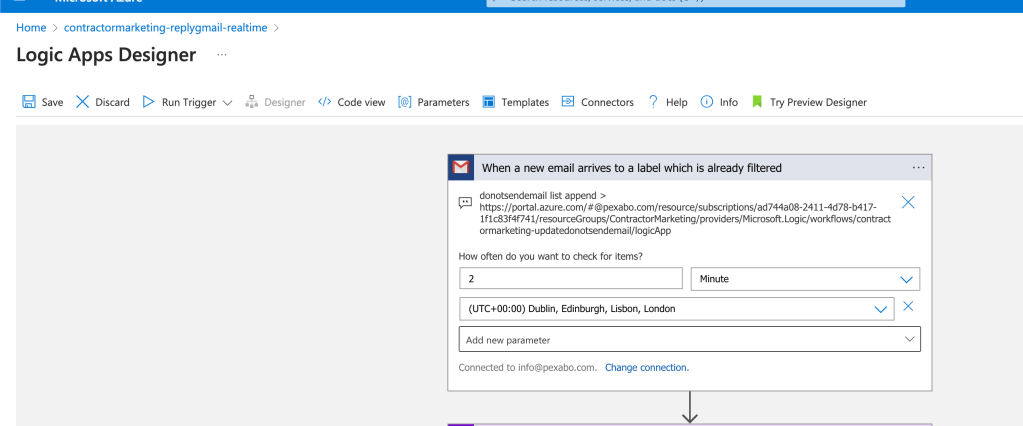The width and height of the screenshot is (1023, 426).
Task: Open ellipsis next to Logic Apps Designer title
Action: (222, 55)
